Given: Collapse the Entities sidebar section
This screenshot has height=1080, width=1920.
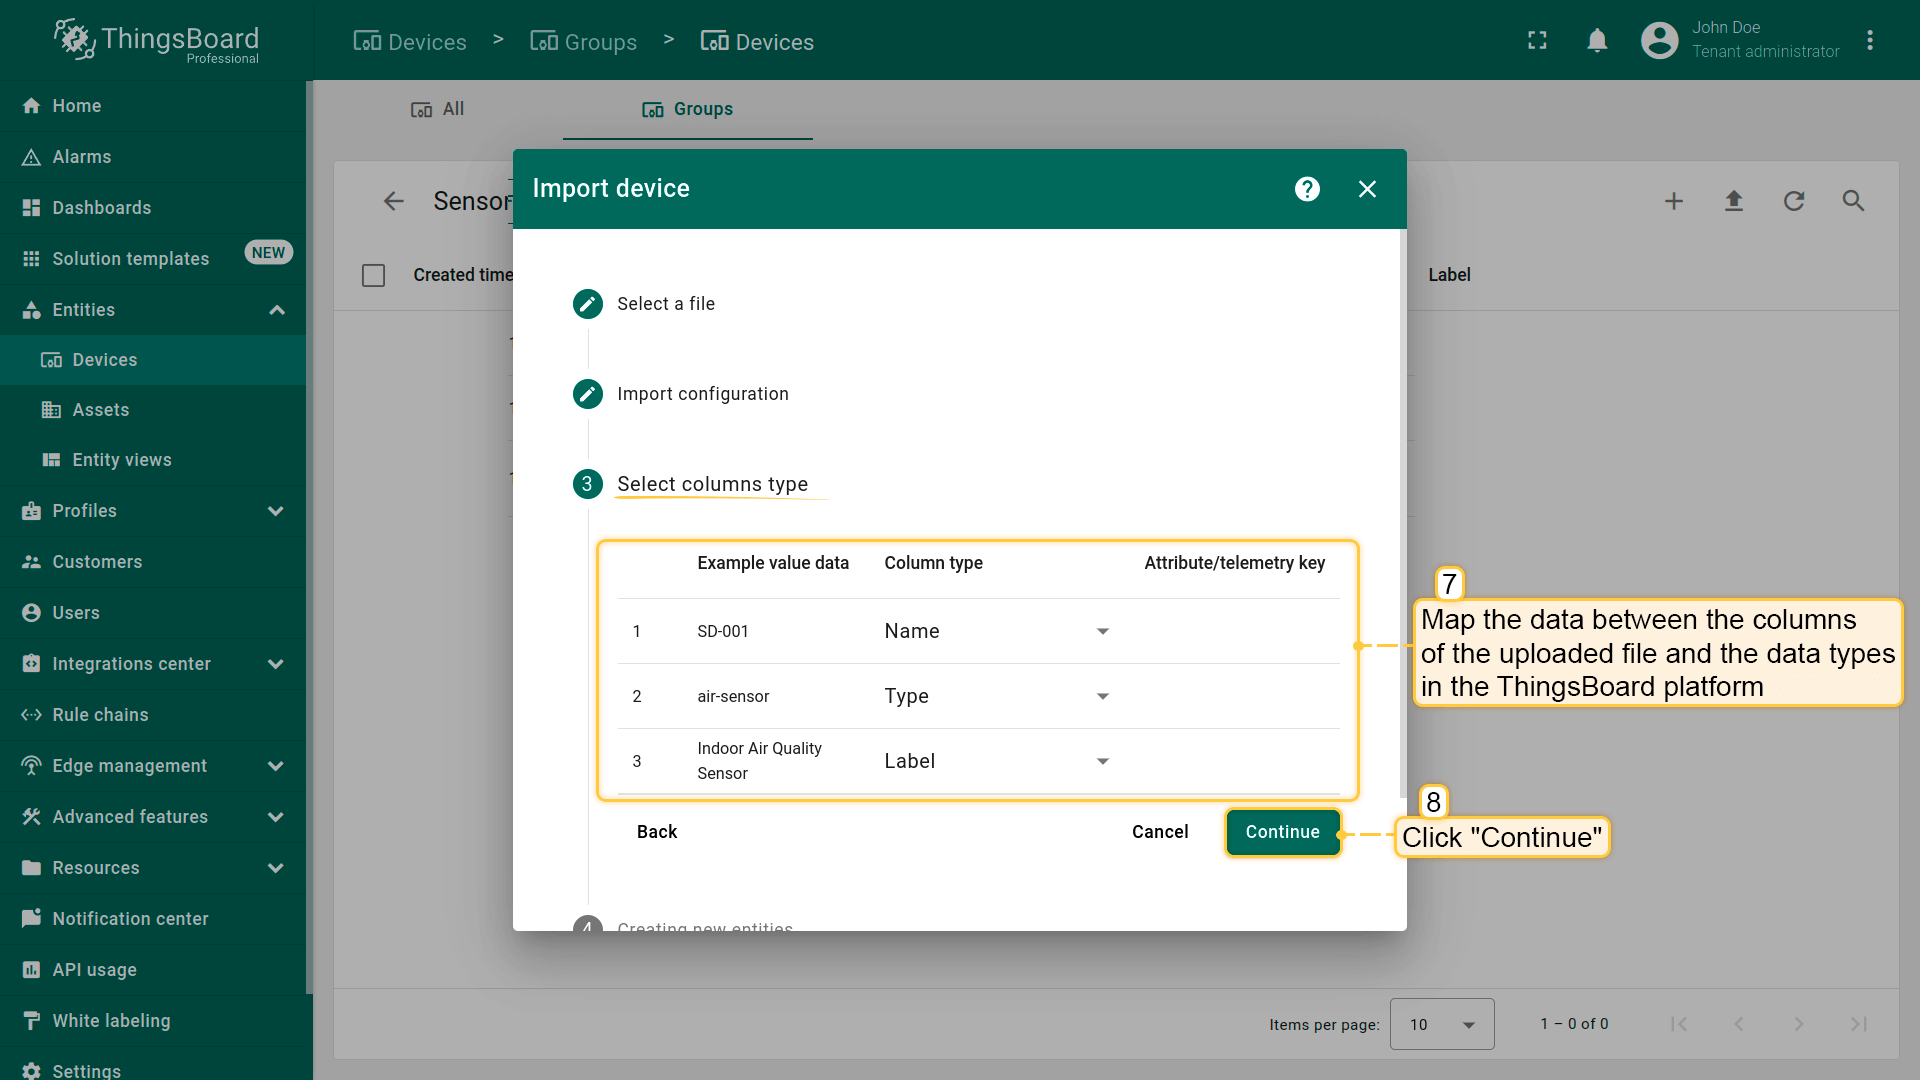Looking at the screenshot, I should click(x=277, y=310).
